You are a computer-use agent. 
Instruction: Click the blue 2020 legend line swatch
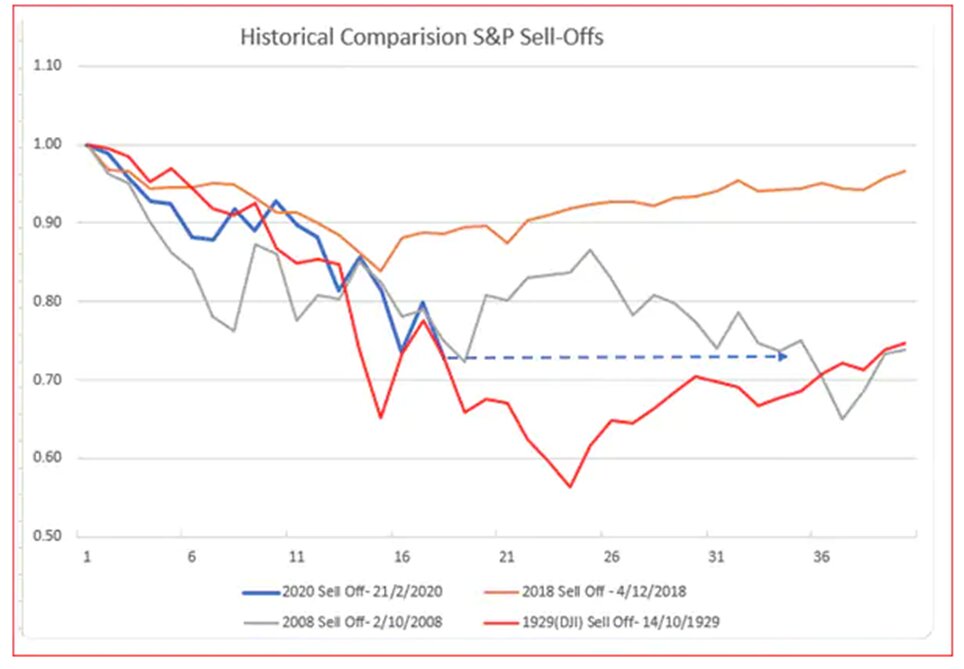(x=261, y=593)
